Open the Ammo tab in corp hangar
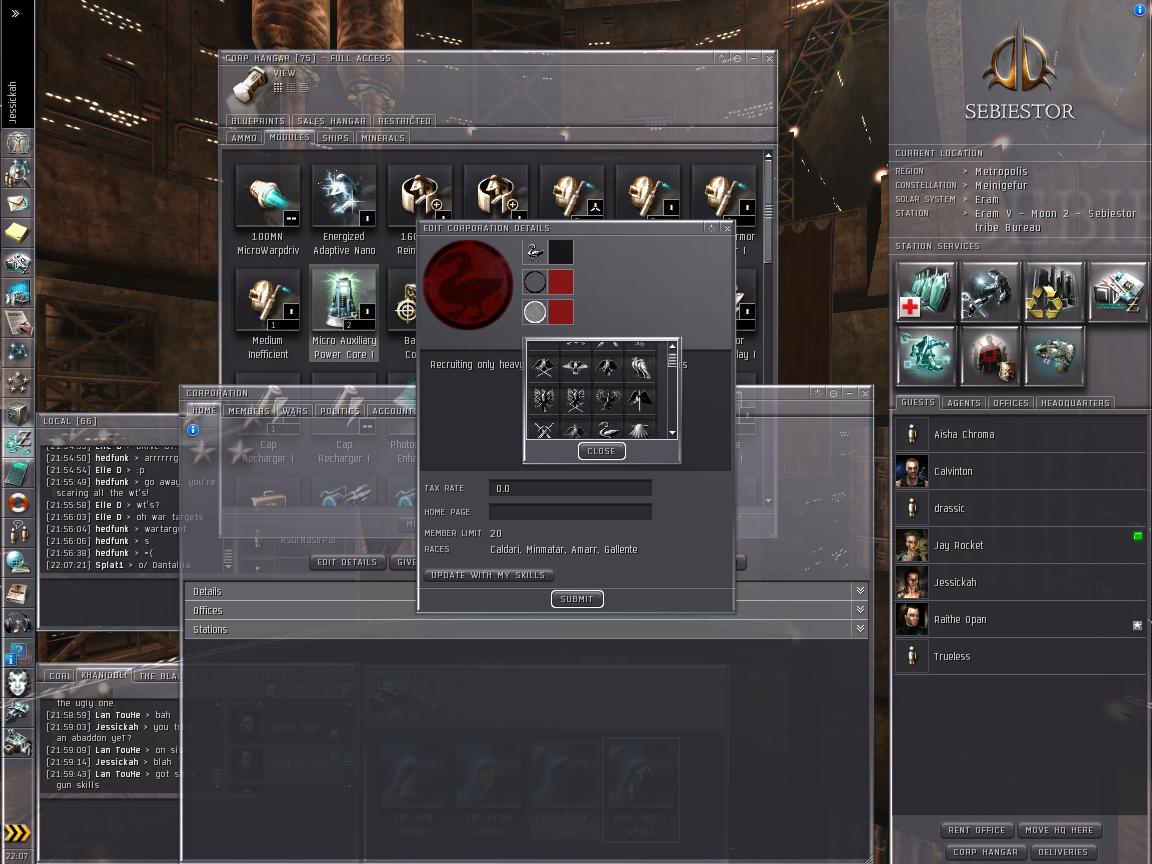The image size is (1152, 864). tap(244, 137)
